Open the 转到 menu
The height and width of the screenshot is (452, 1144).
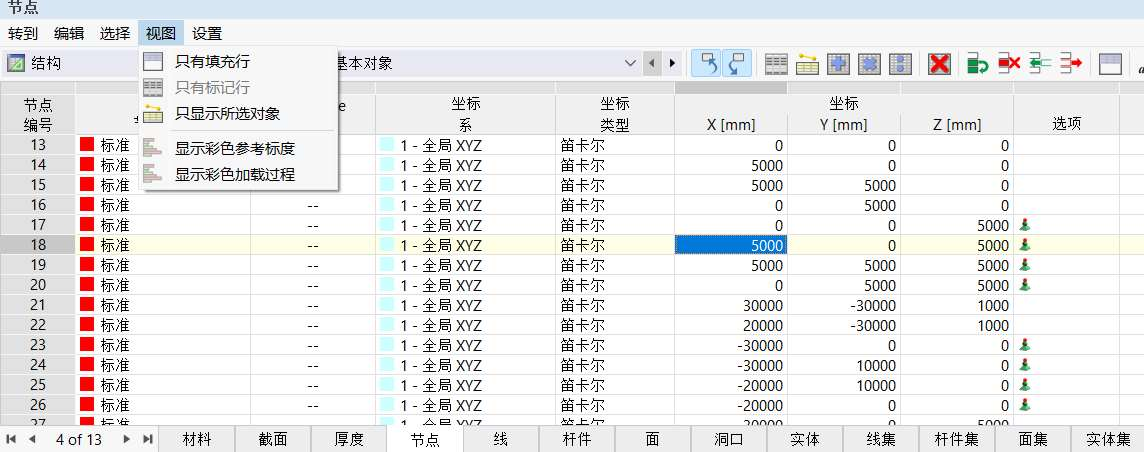click(23, 33)
